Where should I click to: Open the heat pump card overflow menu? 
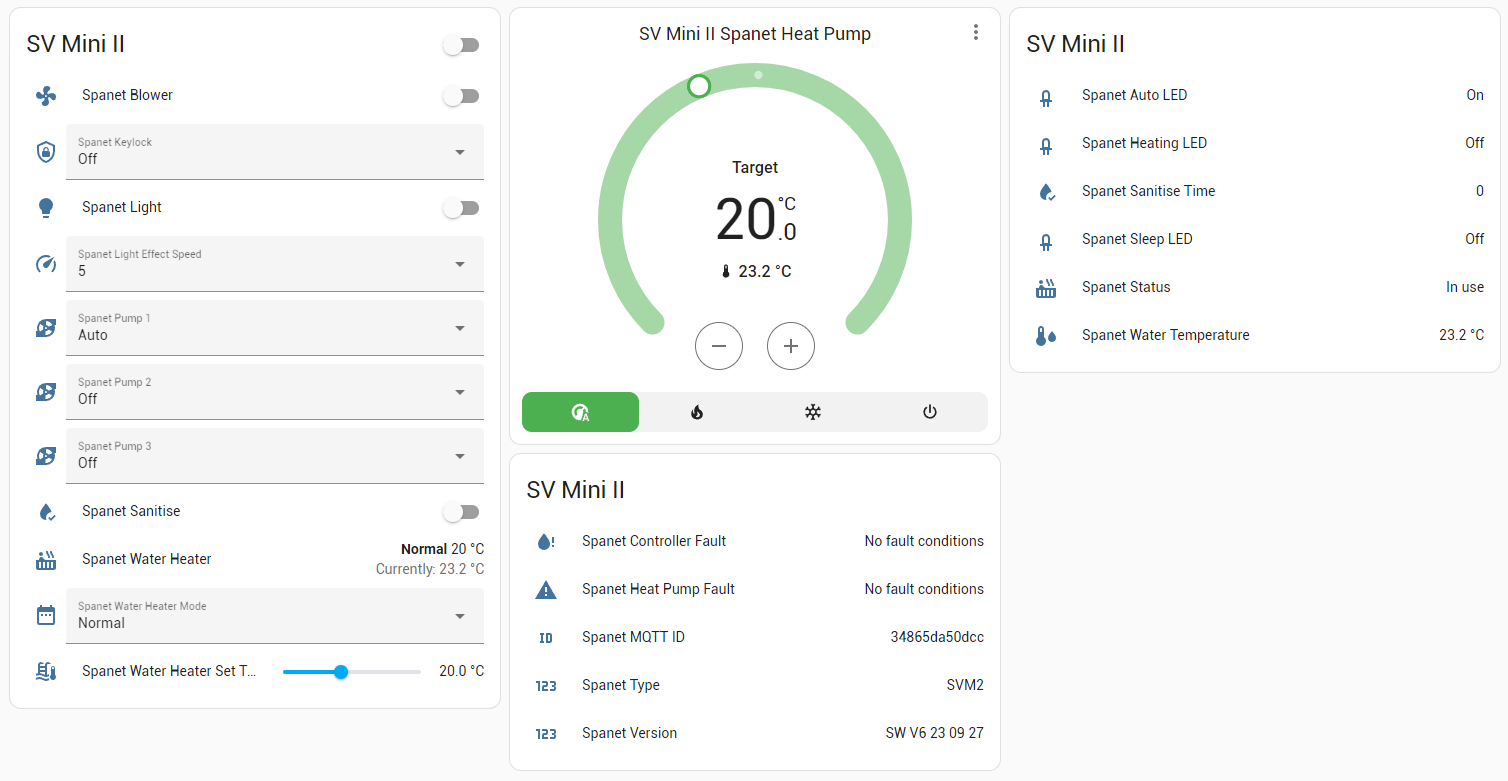tap(975, 32)
